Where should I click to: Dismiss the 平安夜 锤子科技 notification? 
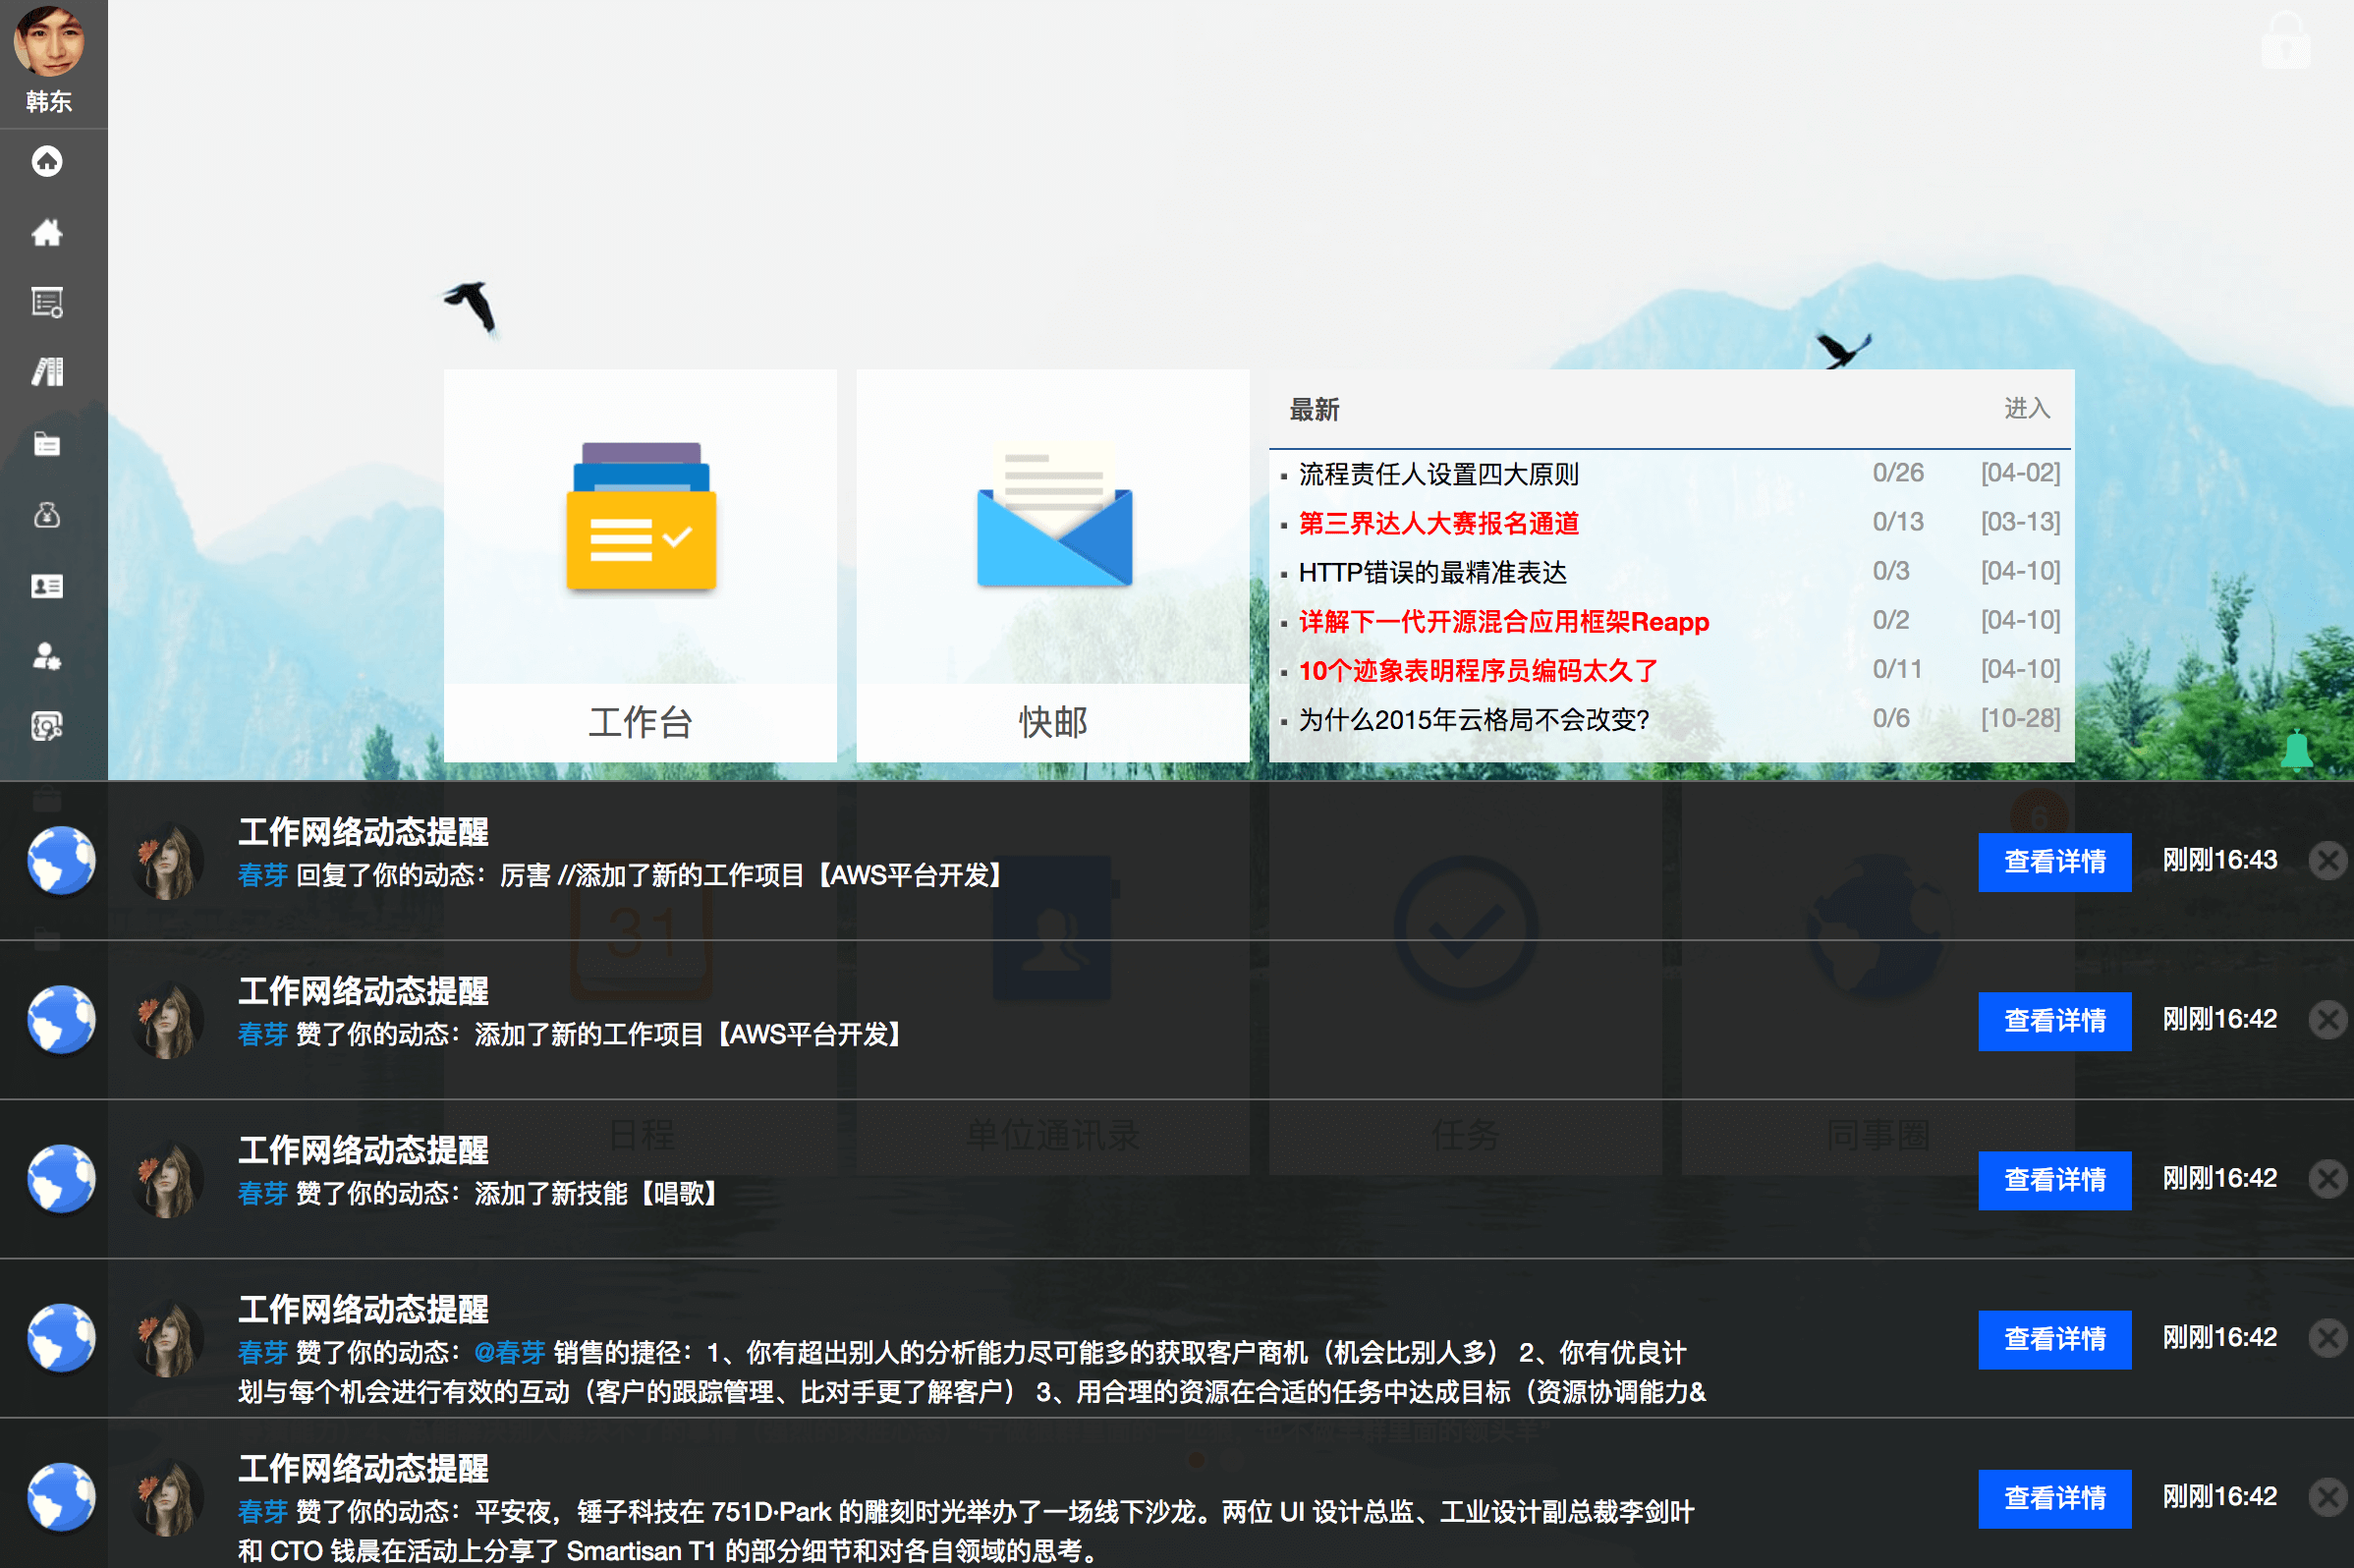tap(2328, 1496)
